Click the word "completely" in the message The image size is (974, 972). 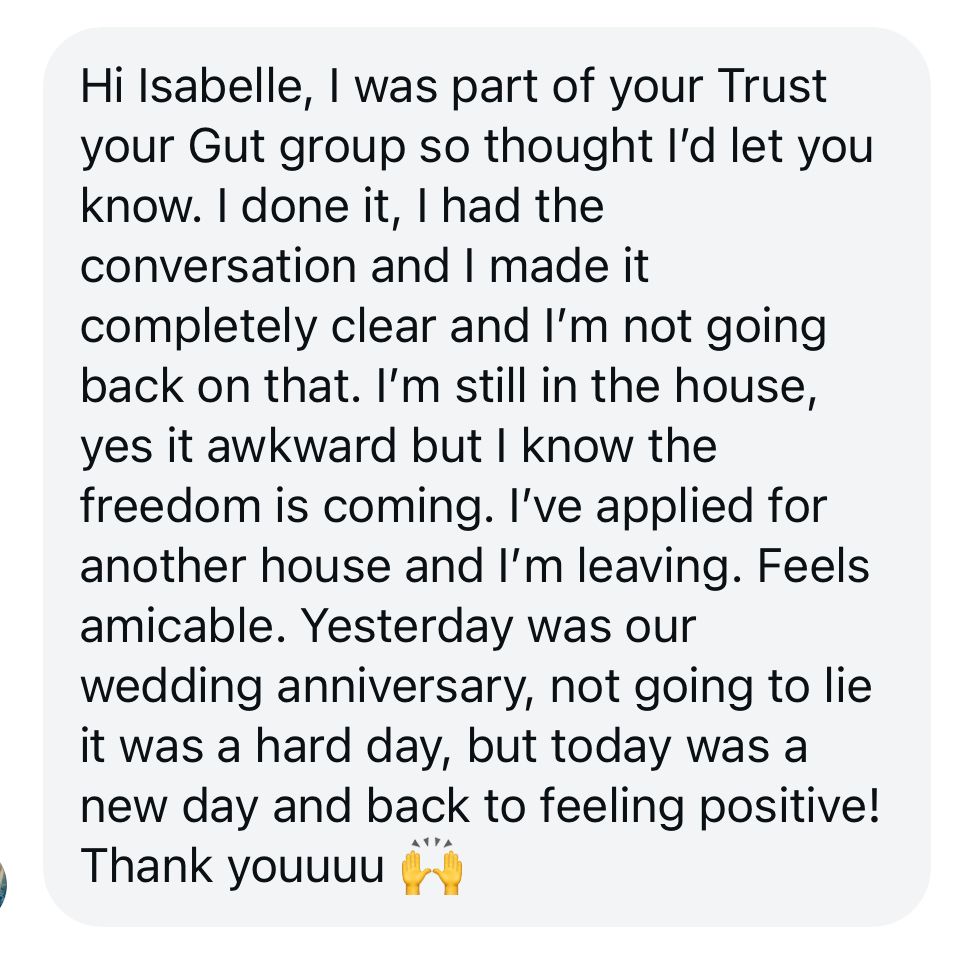coord(199,327)
